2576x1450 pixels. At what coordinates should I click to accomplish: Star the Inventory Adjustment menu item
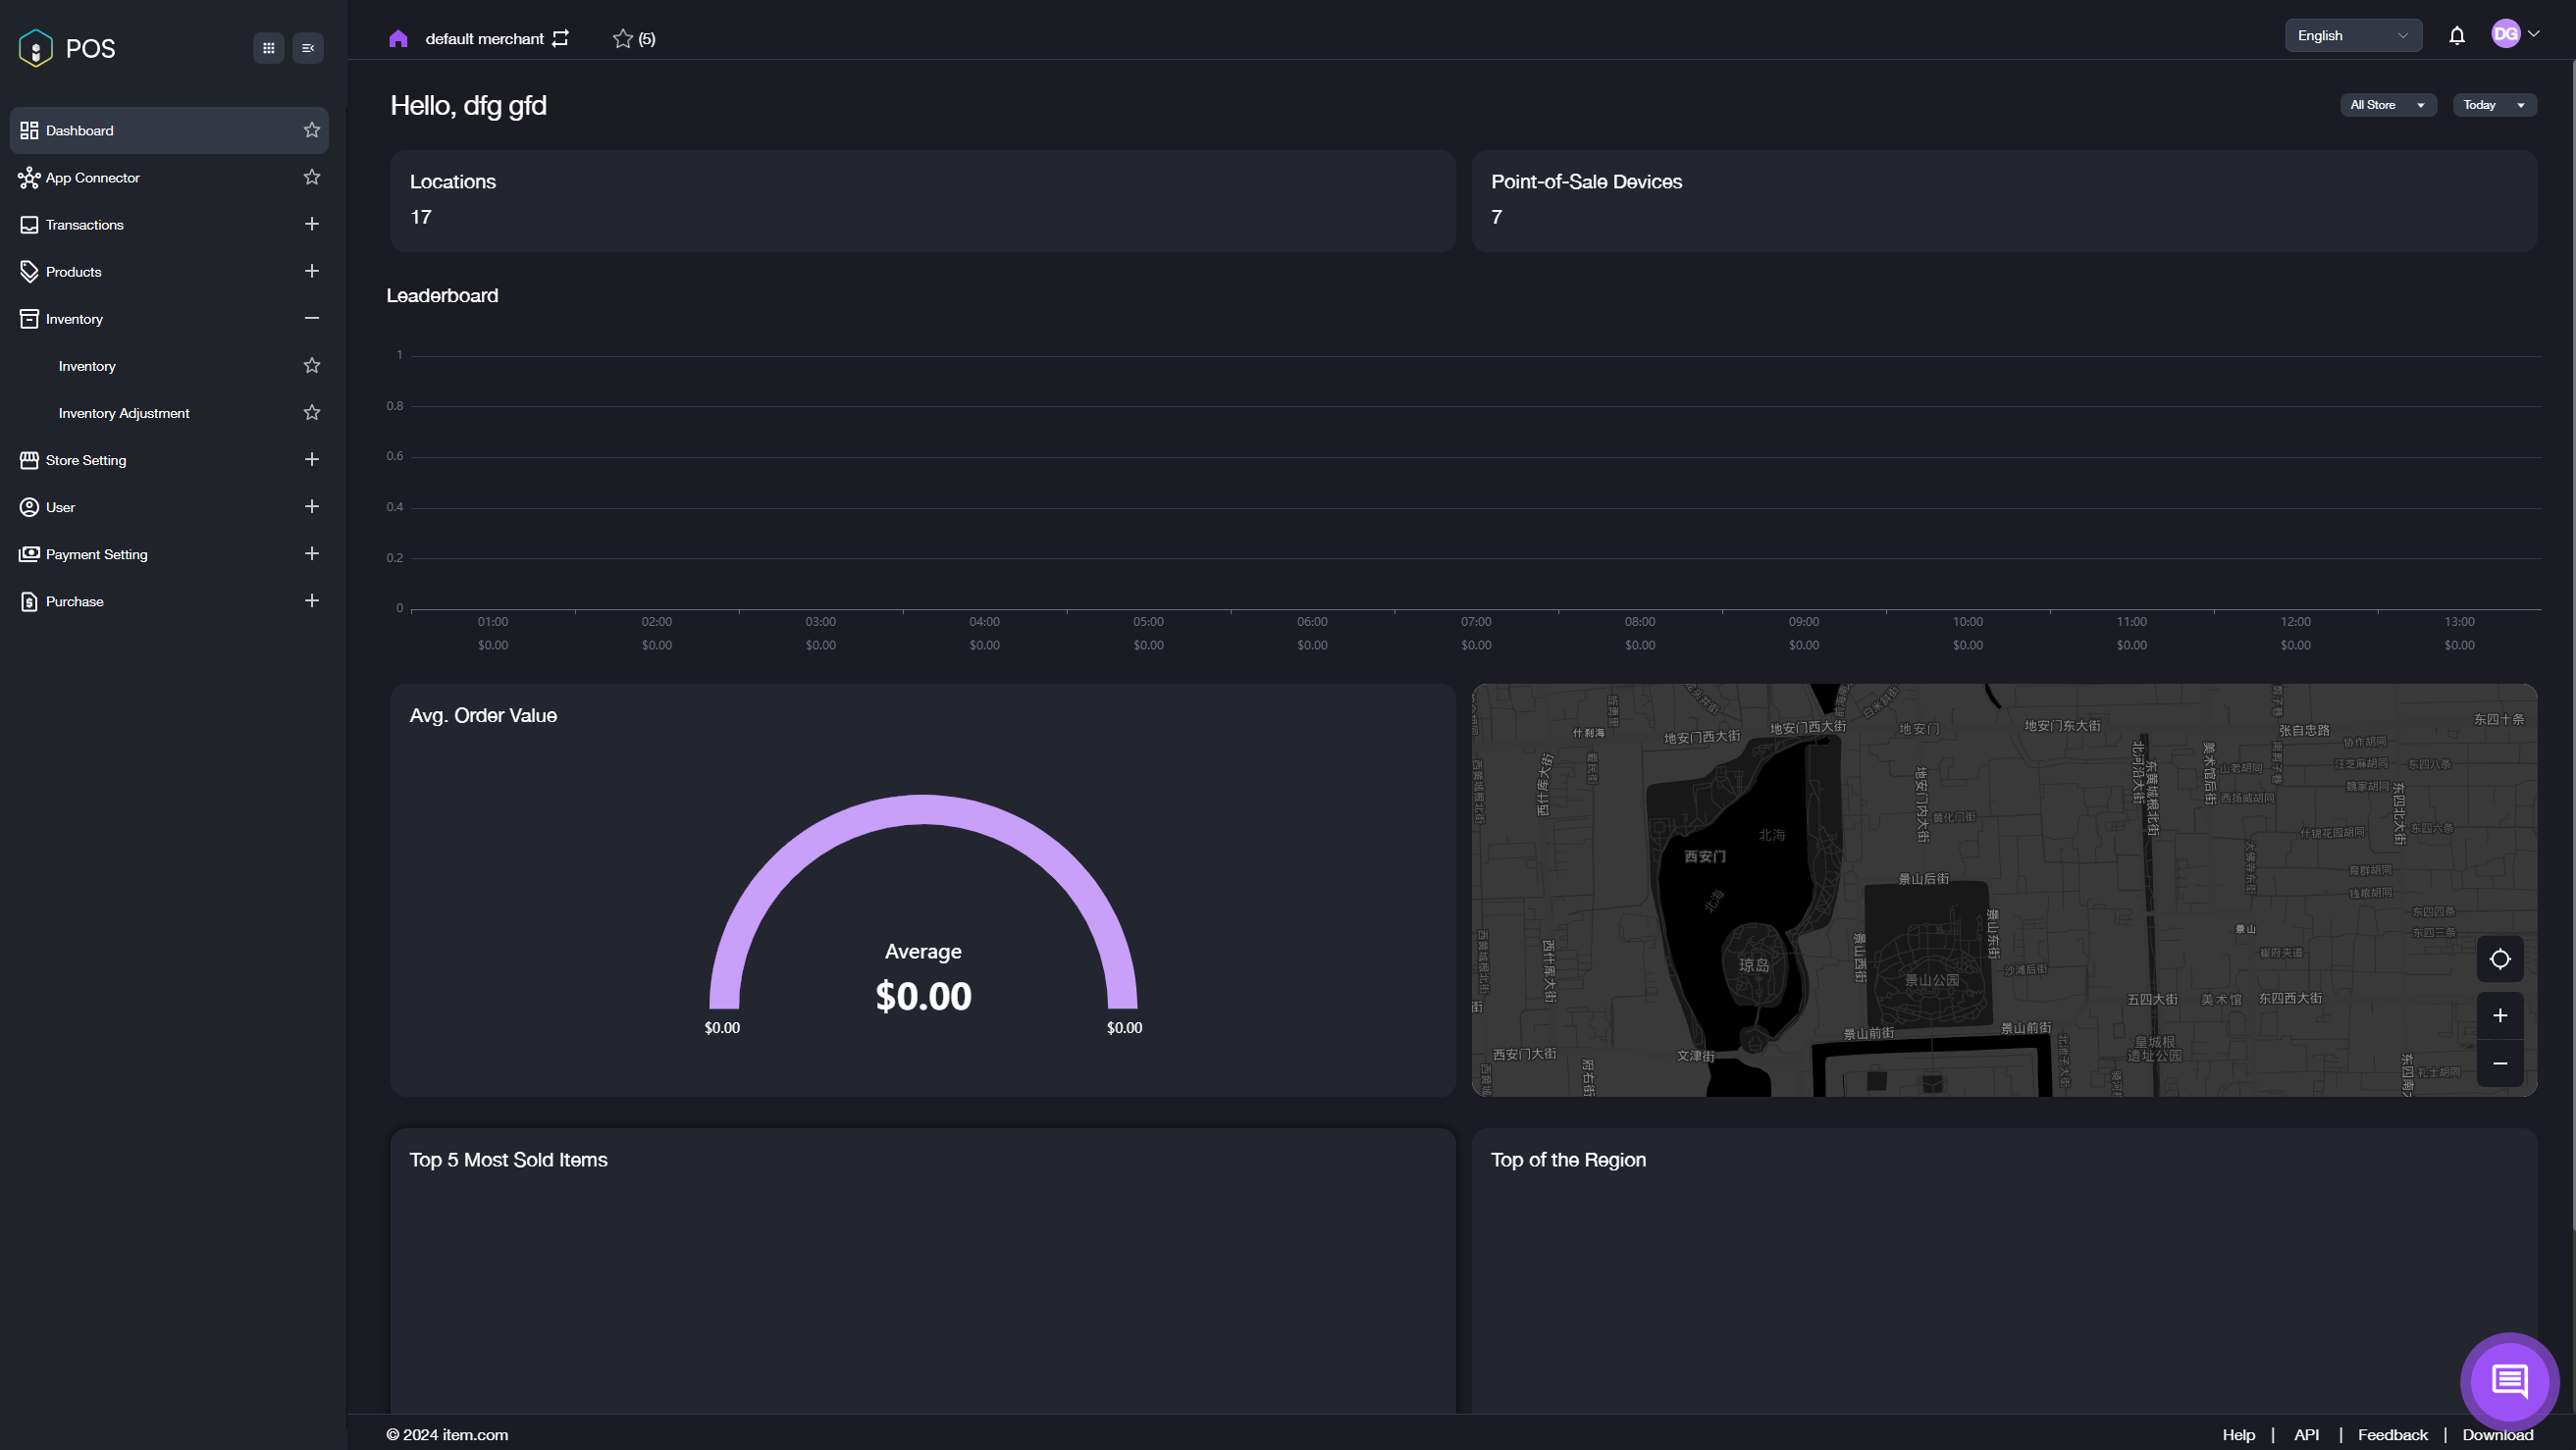[311, 412]
